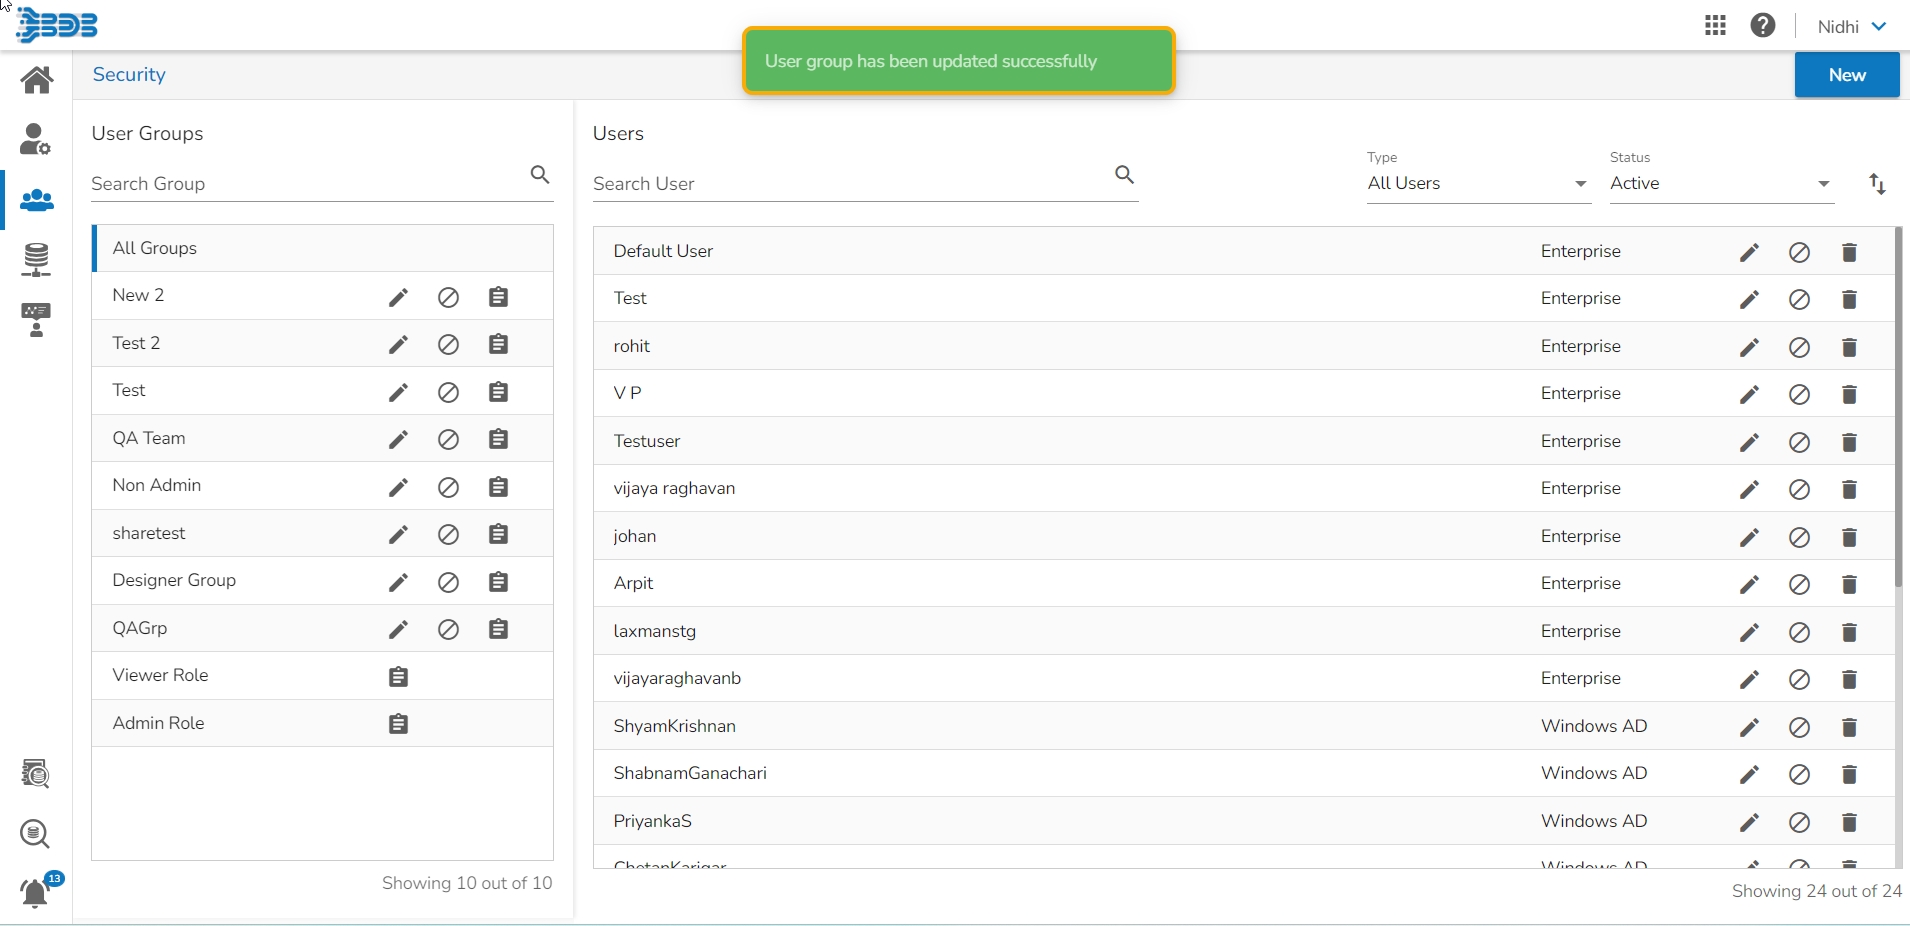
Task: Block the Designer Group
Action: click(x=448, y=582)
